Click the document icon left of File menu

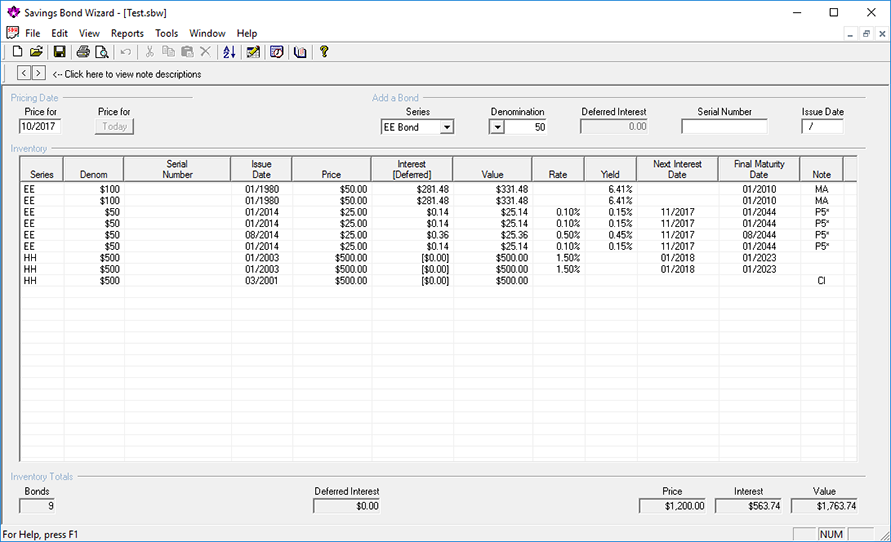point(12,32)
